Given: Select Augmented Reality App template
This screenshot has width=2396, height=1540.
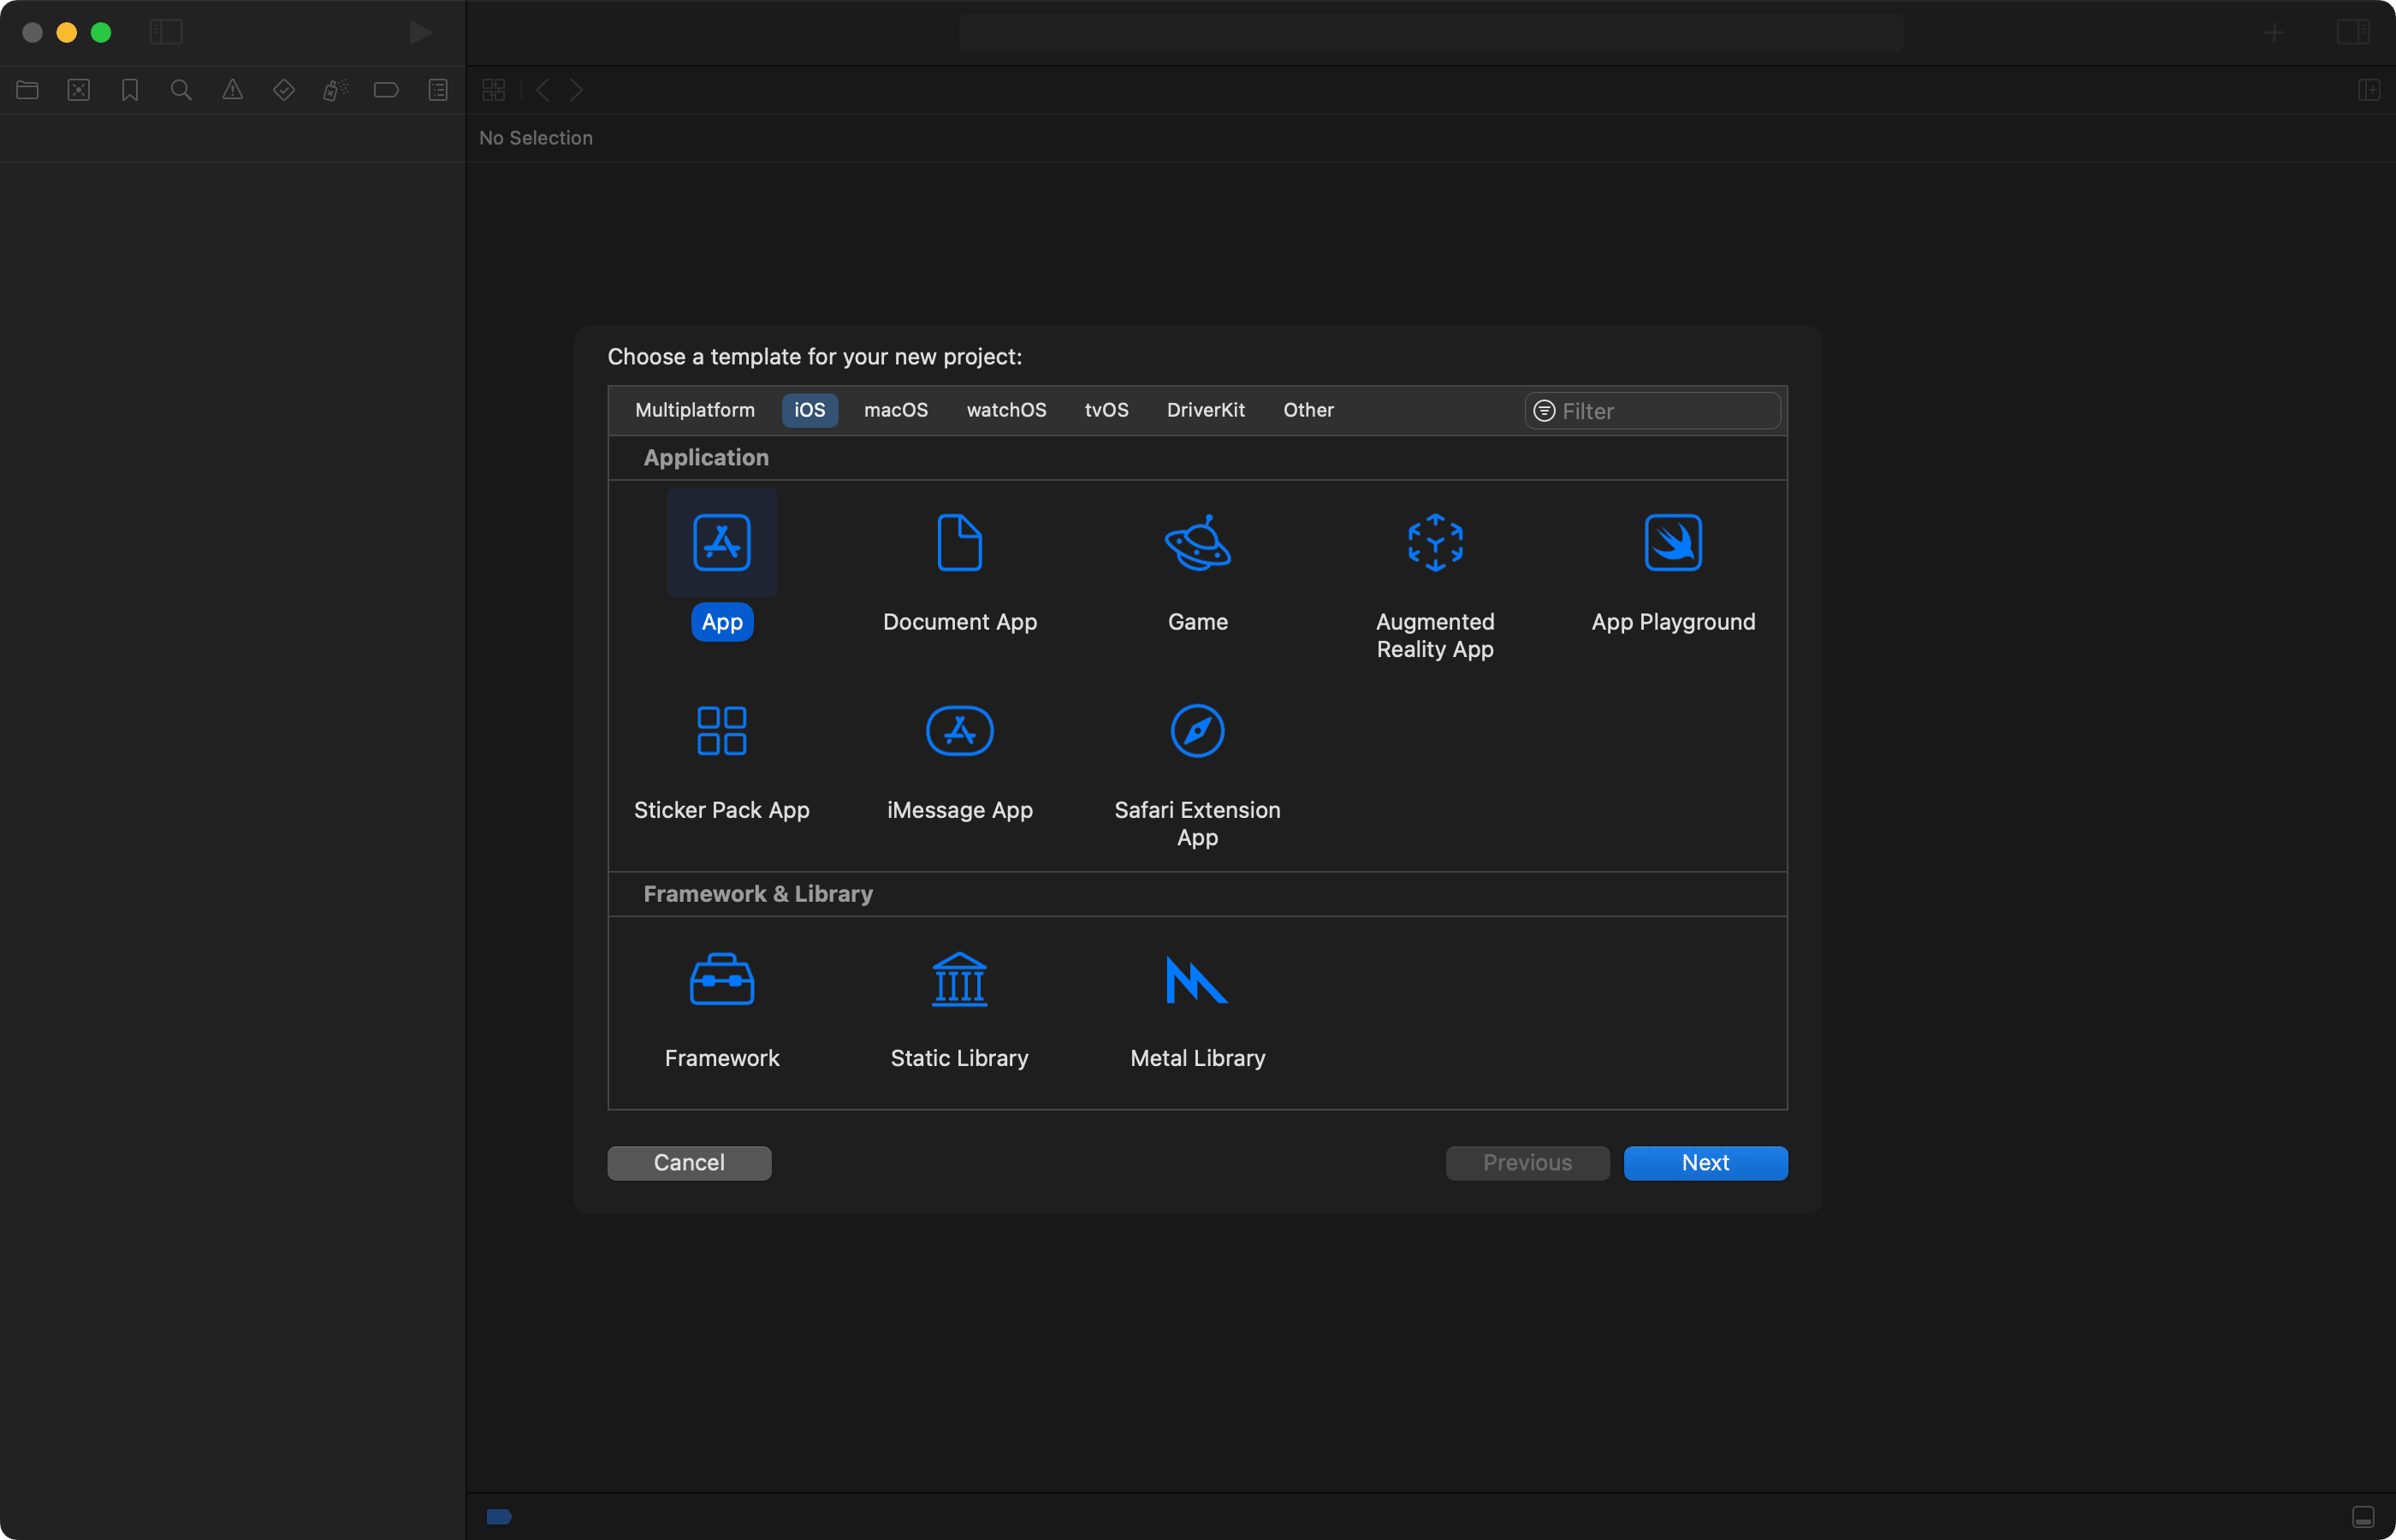Looking at the screenshot, I should [1435, 543].
